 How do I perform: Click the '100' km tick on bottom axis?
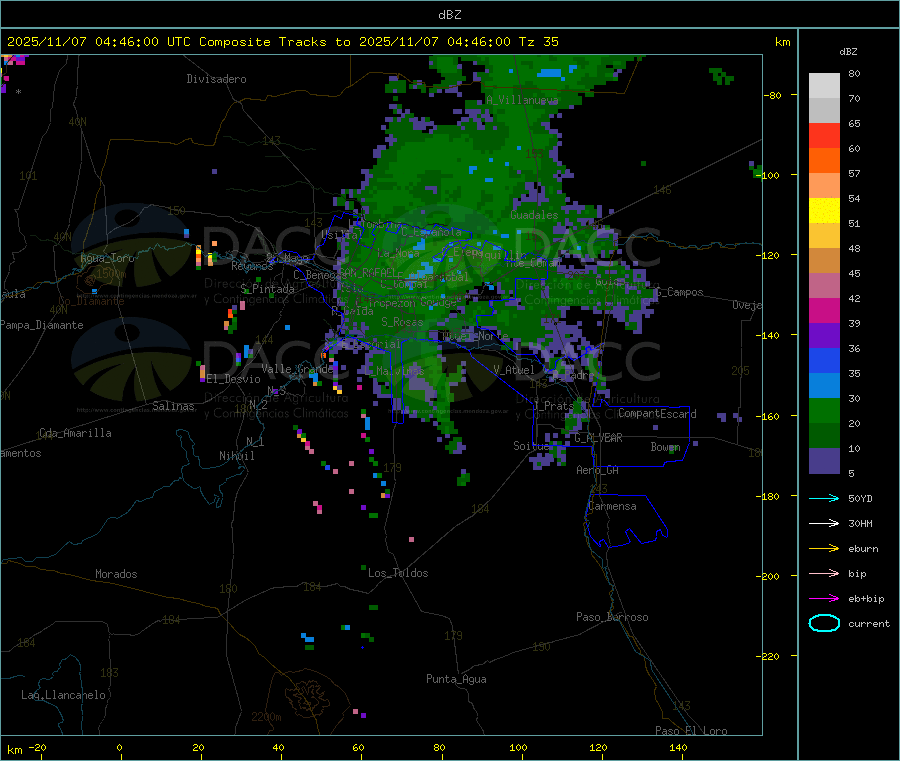(518, 747)
